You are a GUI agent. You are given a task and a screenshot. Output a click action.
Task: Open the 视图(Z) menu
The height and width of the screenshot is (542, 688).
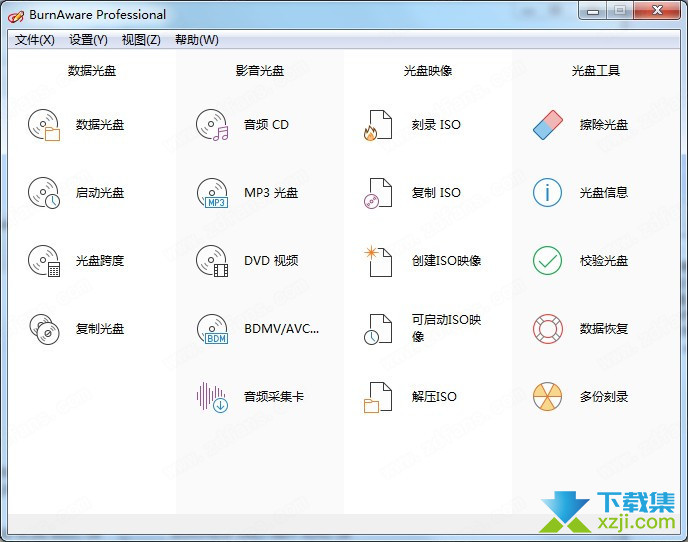141,40
